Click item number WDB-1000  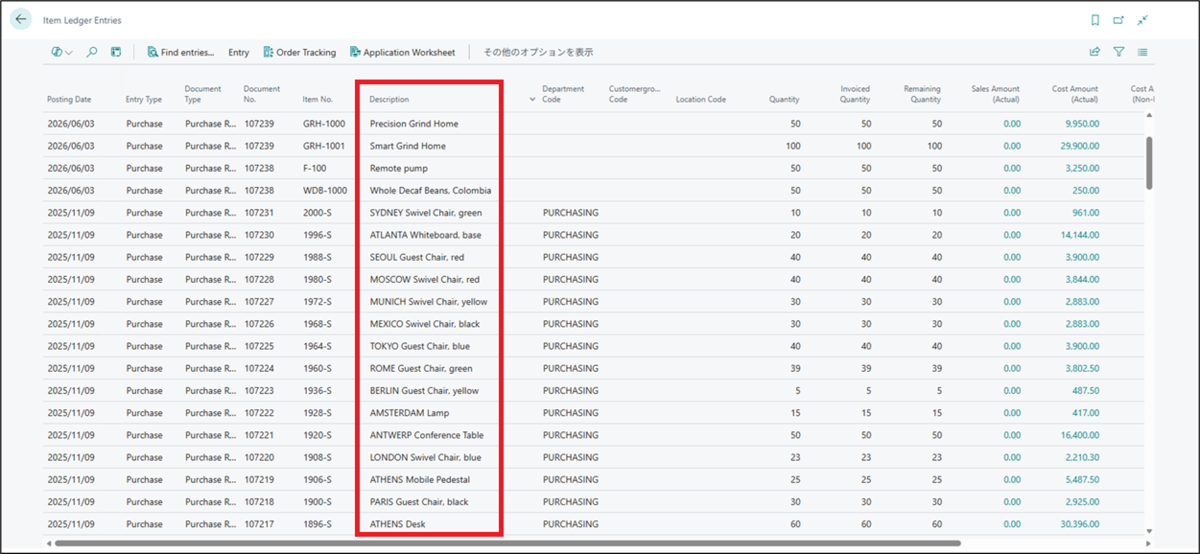click(x=325, y=190)
